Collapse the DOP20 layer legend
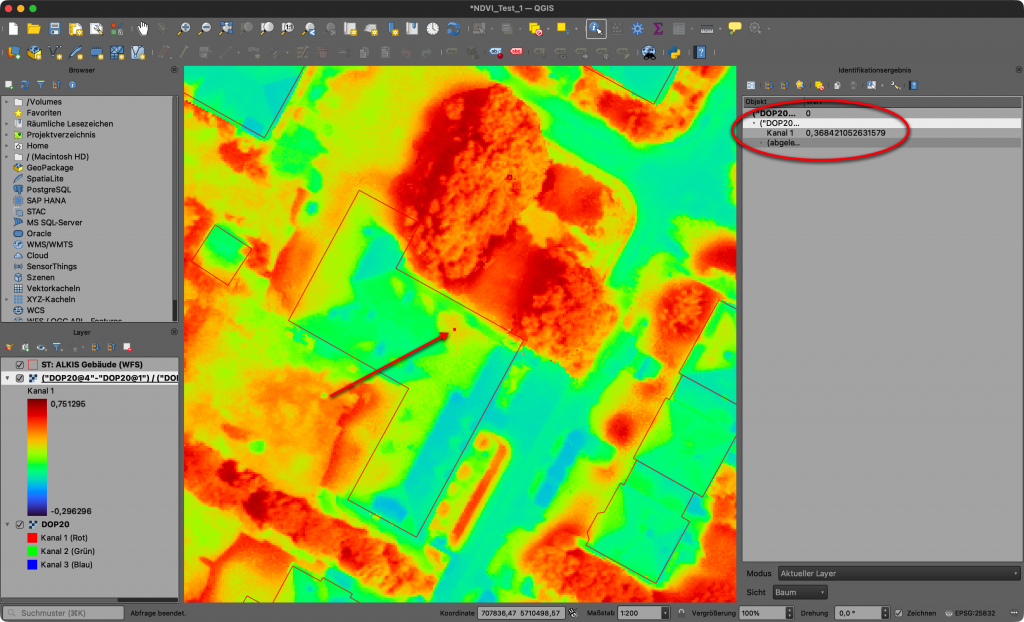Screen dimensions: 1024x622 coord(8,525)
